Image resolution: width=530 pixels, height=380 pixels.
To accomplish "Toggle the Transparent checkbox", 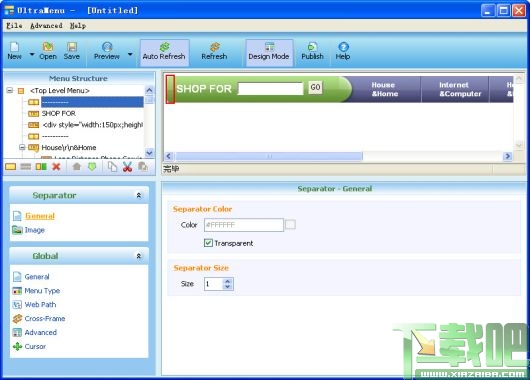I will (x=209, y=243).
